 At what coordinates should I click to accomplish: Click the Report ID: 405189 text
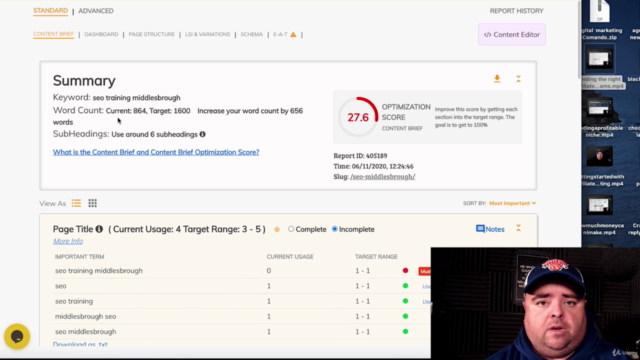[x=360, y=156]
